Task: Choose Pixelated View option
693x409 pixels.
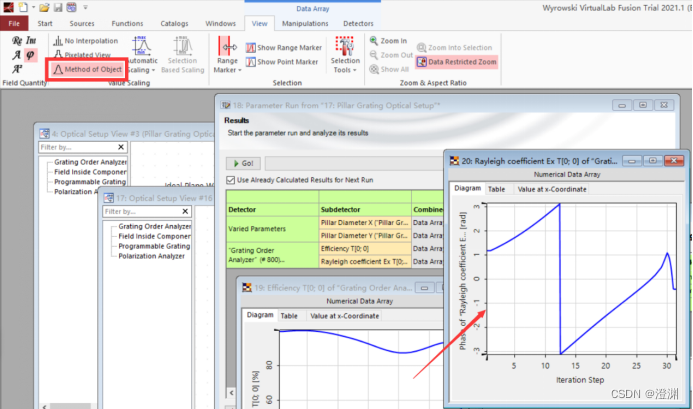Action: pyautogui.click(x=83, y=55)
